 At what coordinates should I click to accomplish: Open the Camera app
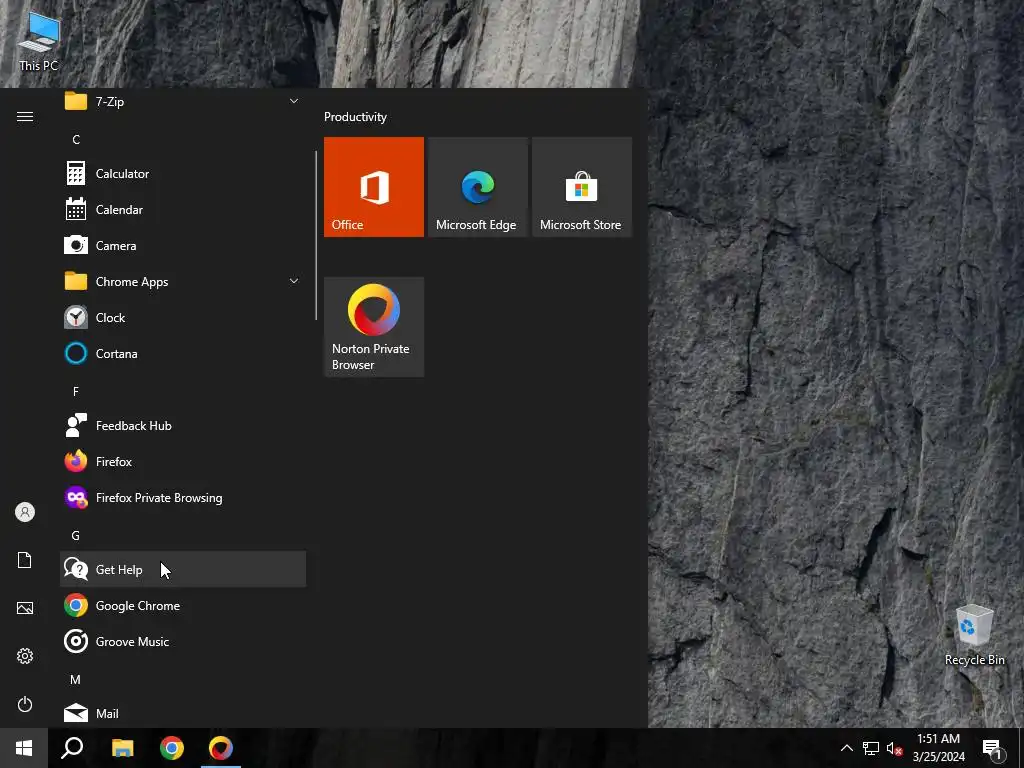(183, 246)
